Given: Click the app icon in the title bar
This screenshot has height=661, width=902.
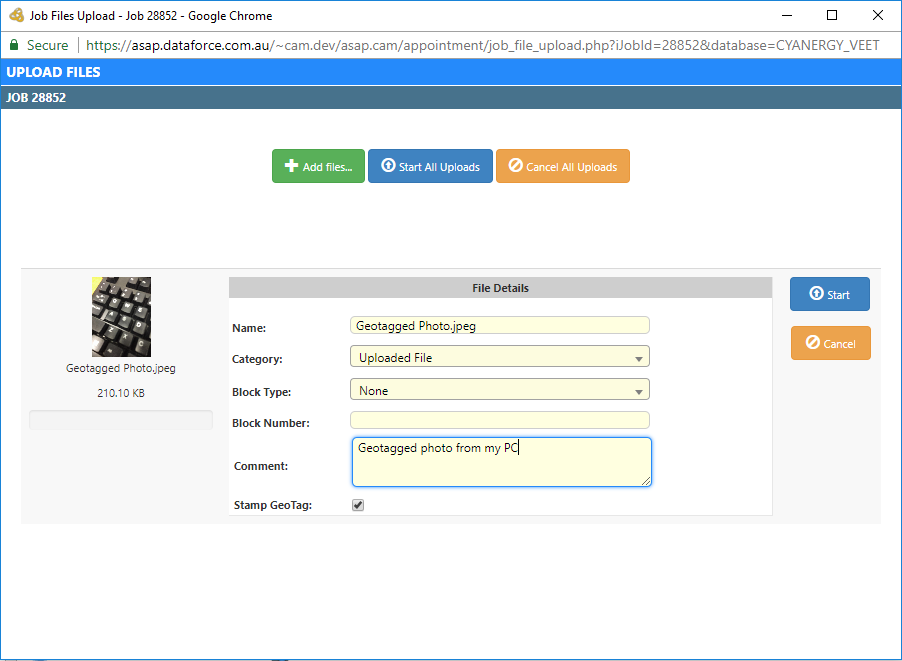Looking at the screenshot, I should tap(16, 16).
